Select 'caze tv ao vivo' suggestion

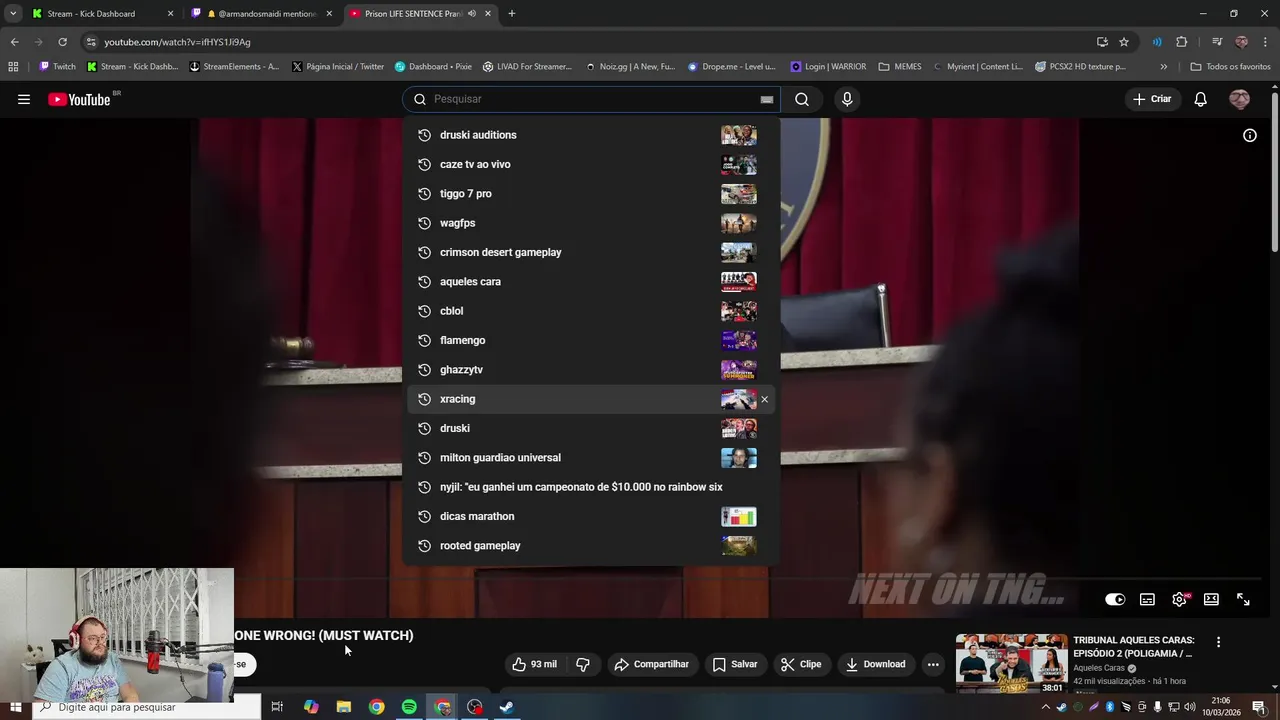pyautogui.click(x=592, y=164)
